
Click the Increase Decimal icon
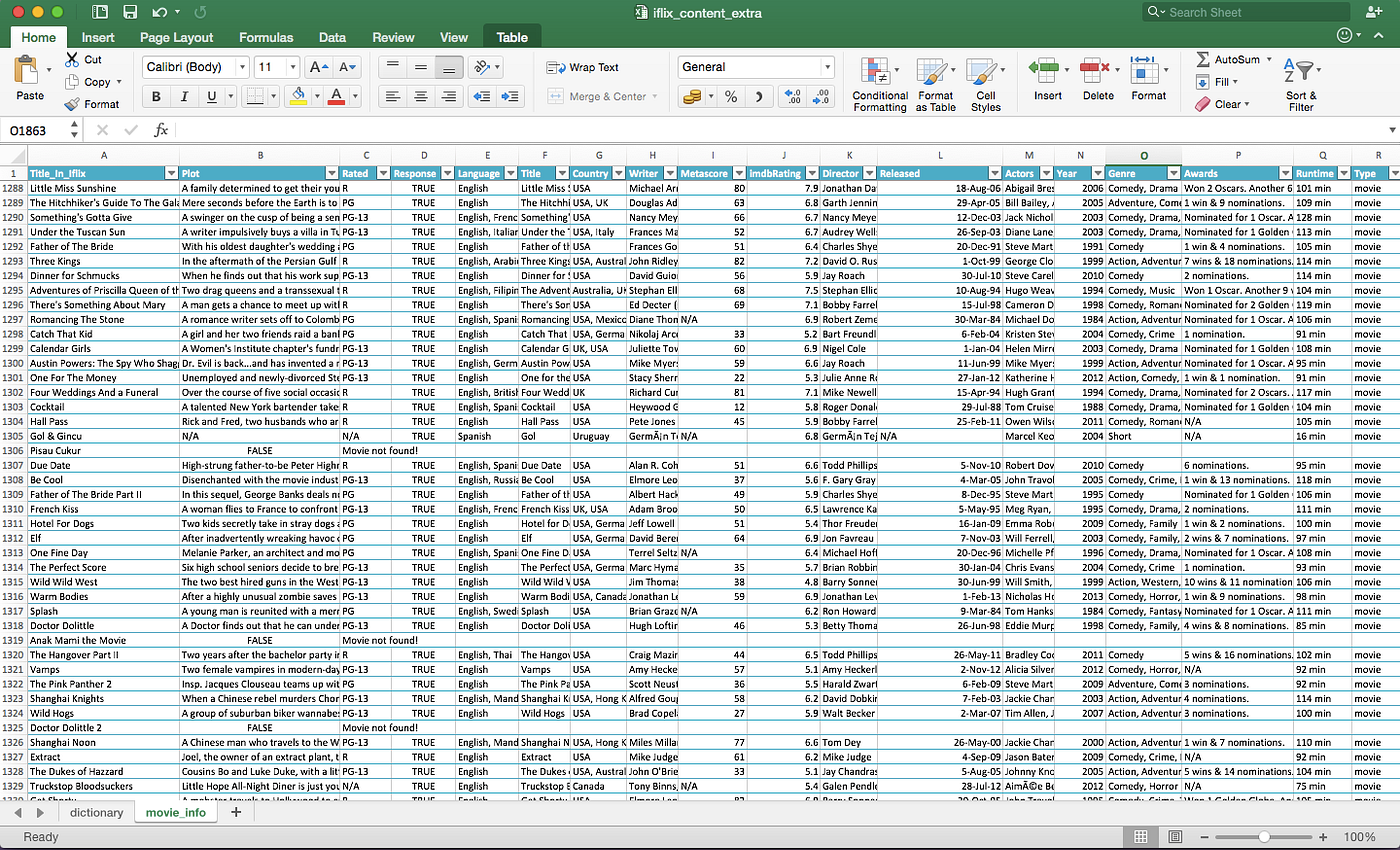tap(793, 97)
